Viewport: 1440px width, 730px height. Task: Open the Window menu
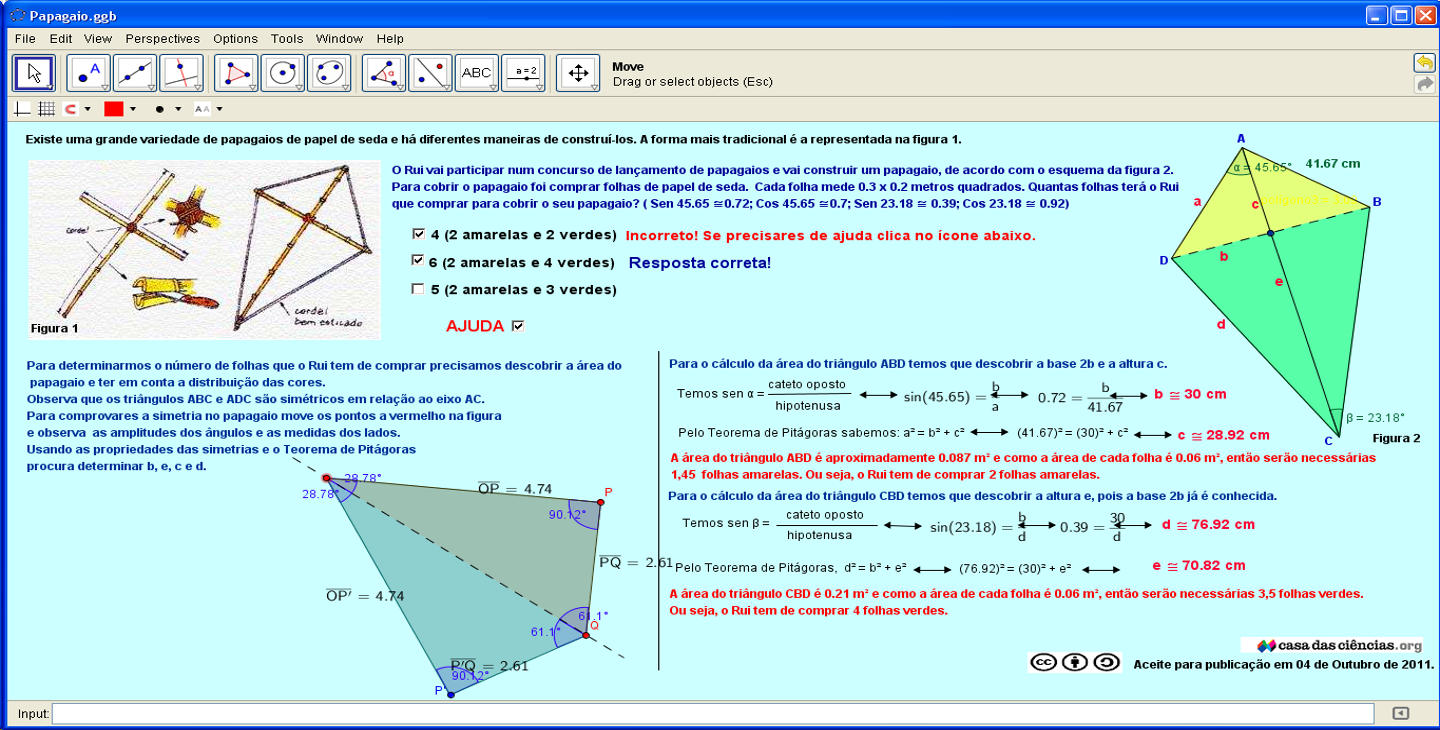click(x=339, y=39)
